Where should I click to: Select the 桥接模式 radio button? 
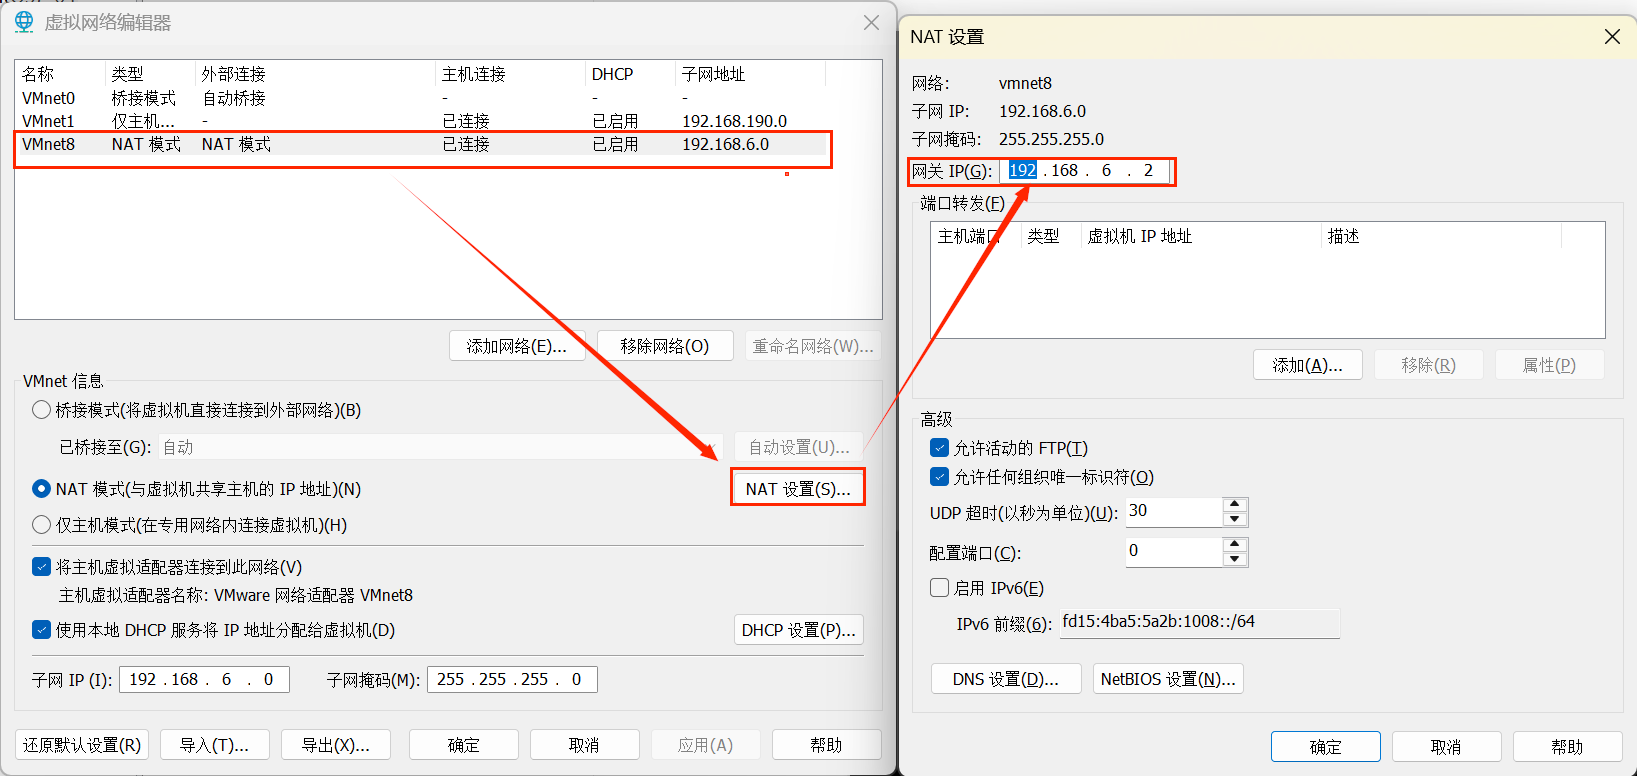tap(41, 410)
